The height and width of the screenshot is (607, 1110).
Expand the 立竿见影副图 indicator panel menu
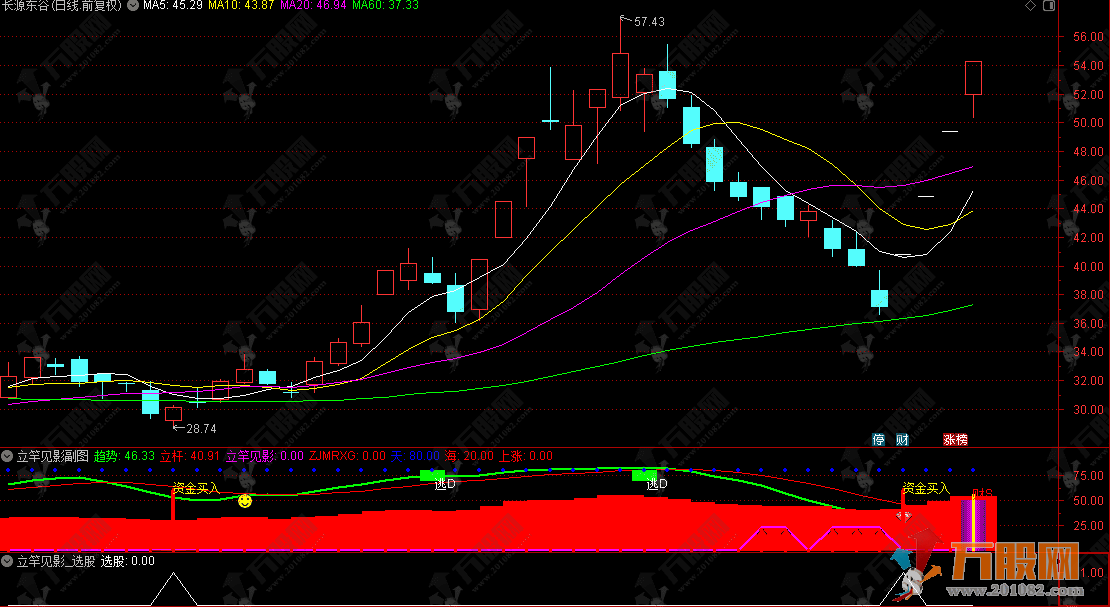point(8,456)
